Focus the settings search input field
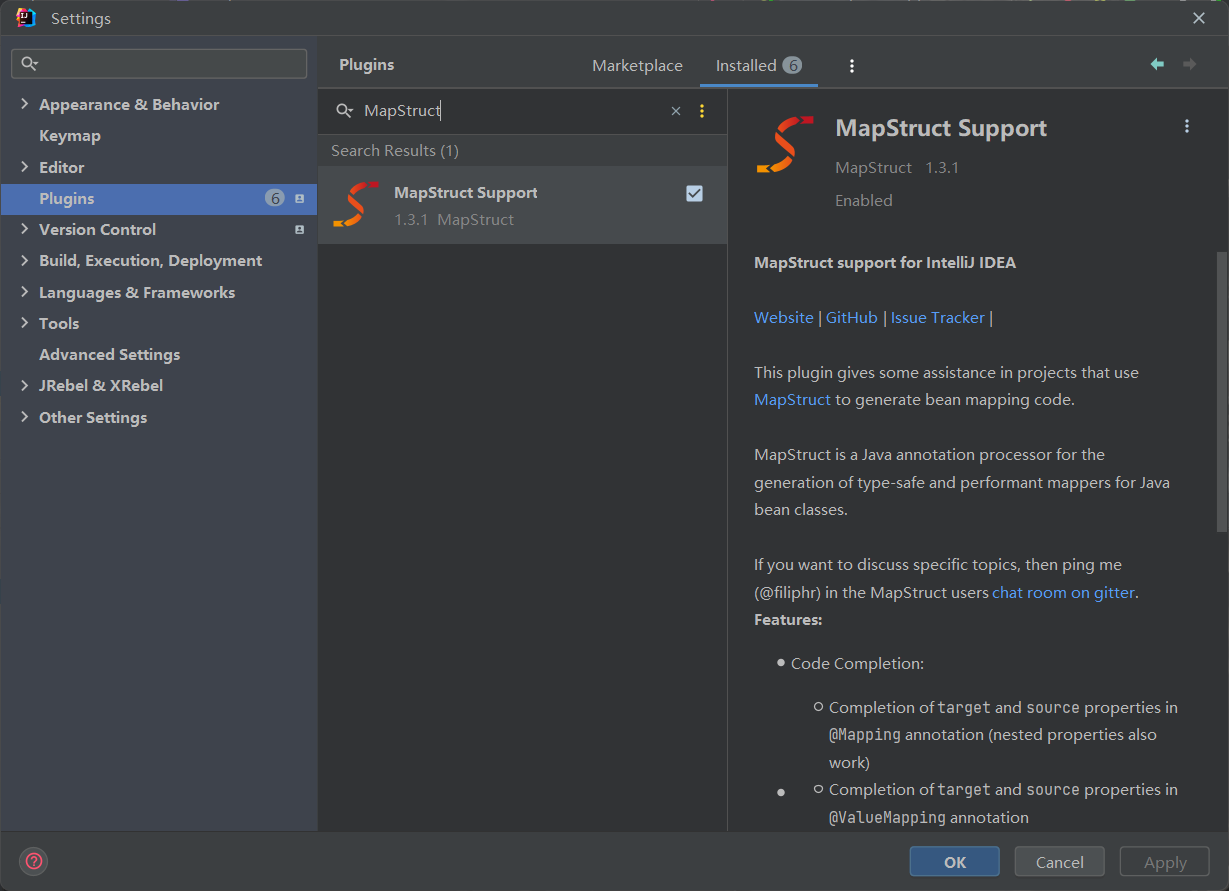 pyautogui.click(x=159, y=64)
